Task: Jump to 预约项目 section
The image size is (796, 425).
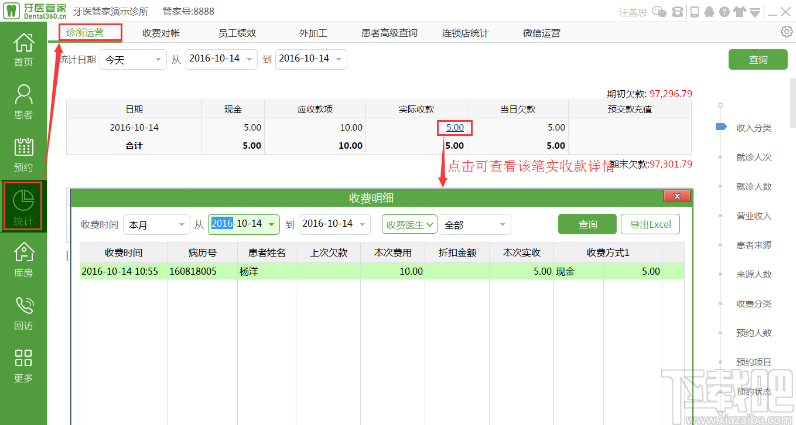Action: (x=754, y=363)
